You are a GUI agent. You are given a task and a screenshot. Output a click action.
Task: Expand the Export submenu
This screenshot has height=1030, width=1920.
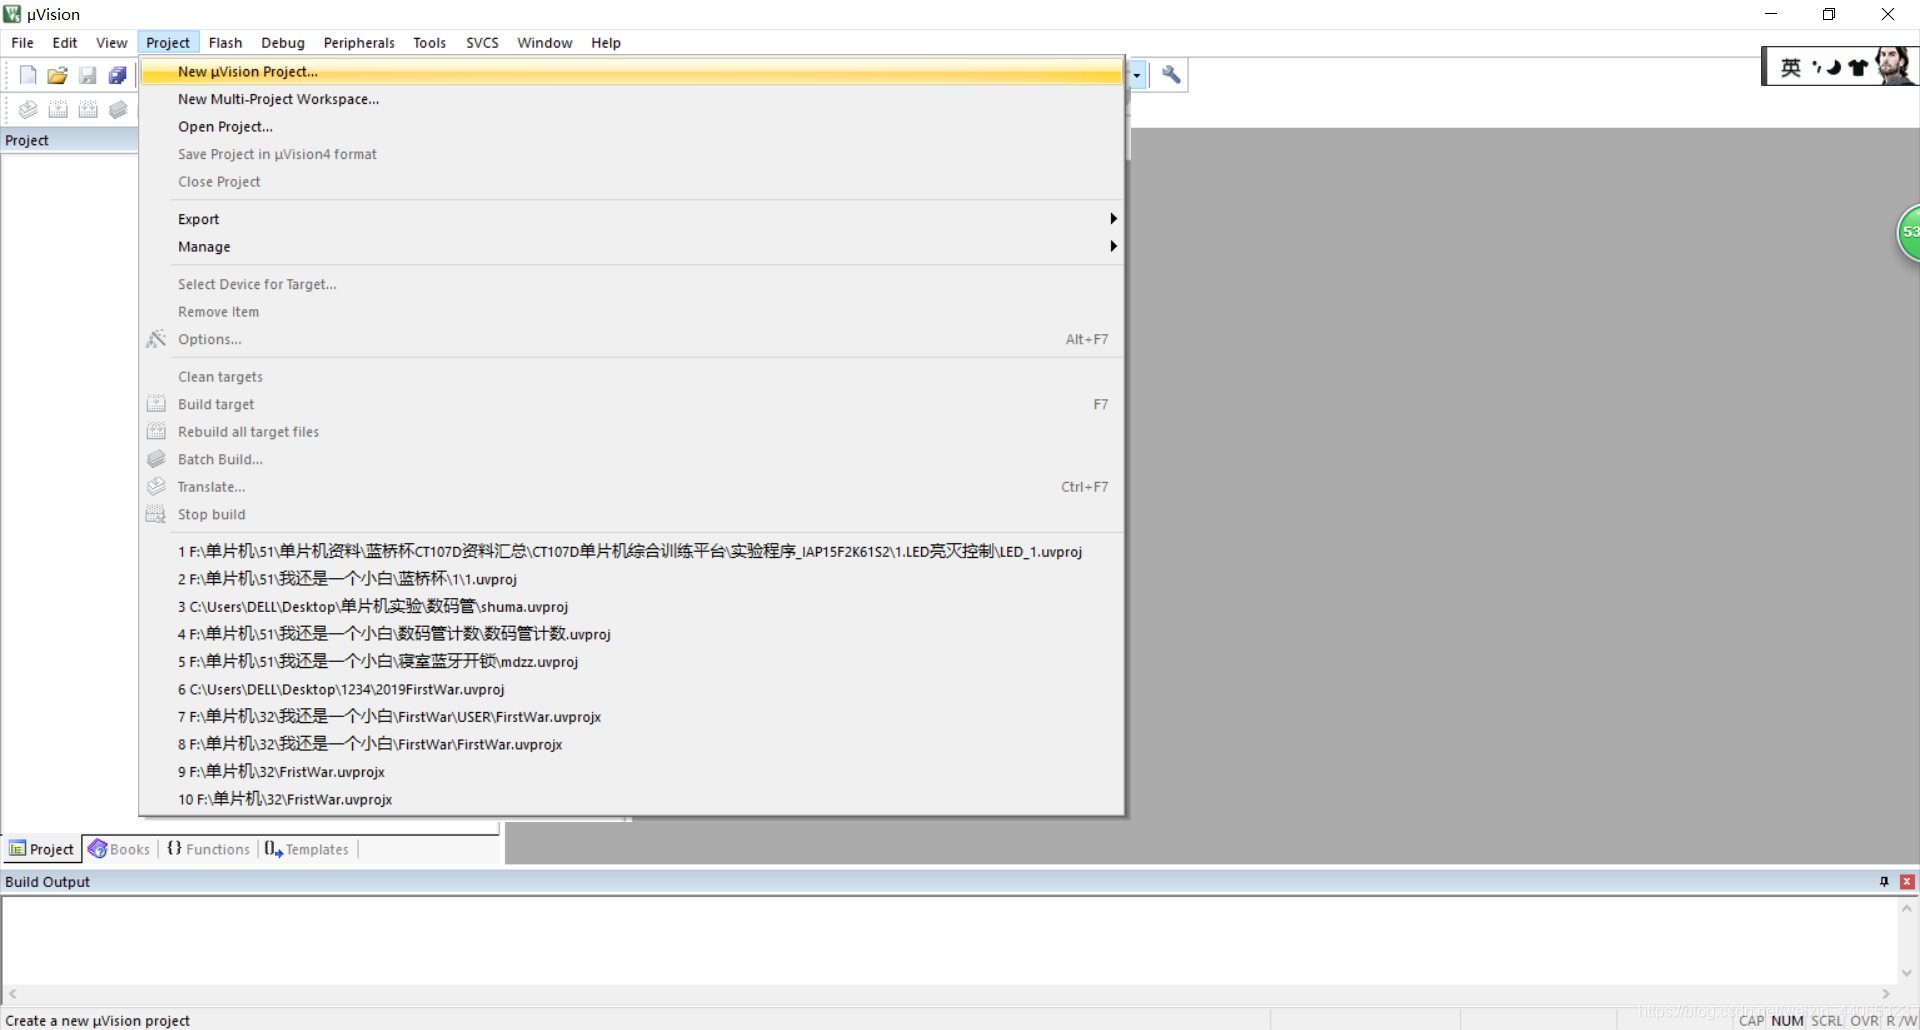[x=632, y=219]
